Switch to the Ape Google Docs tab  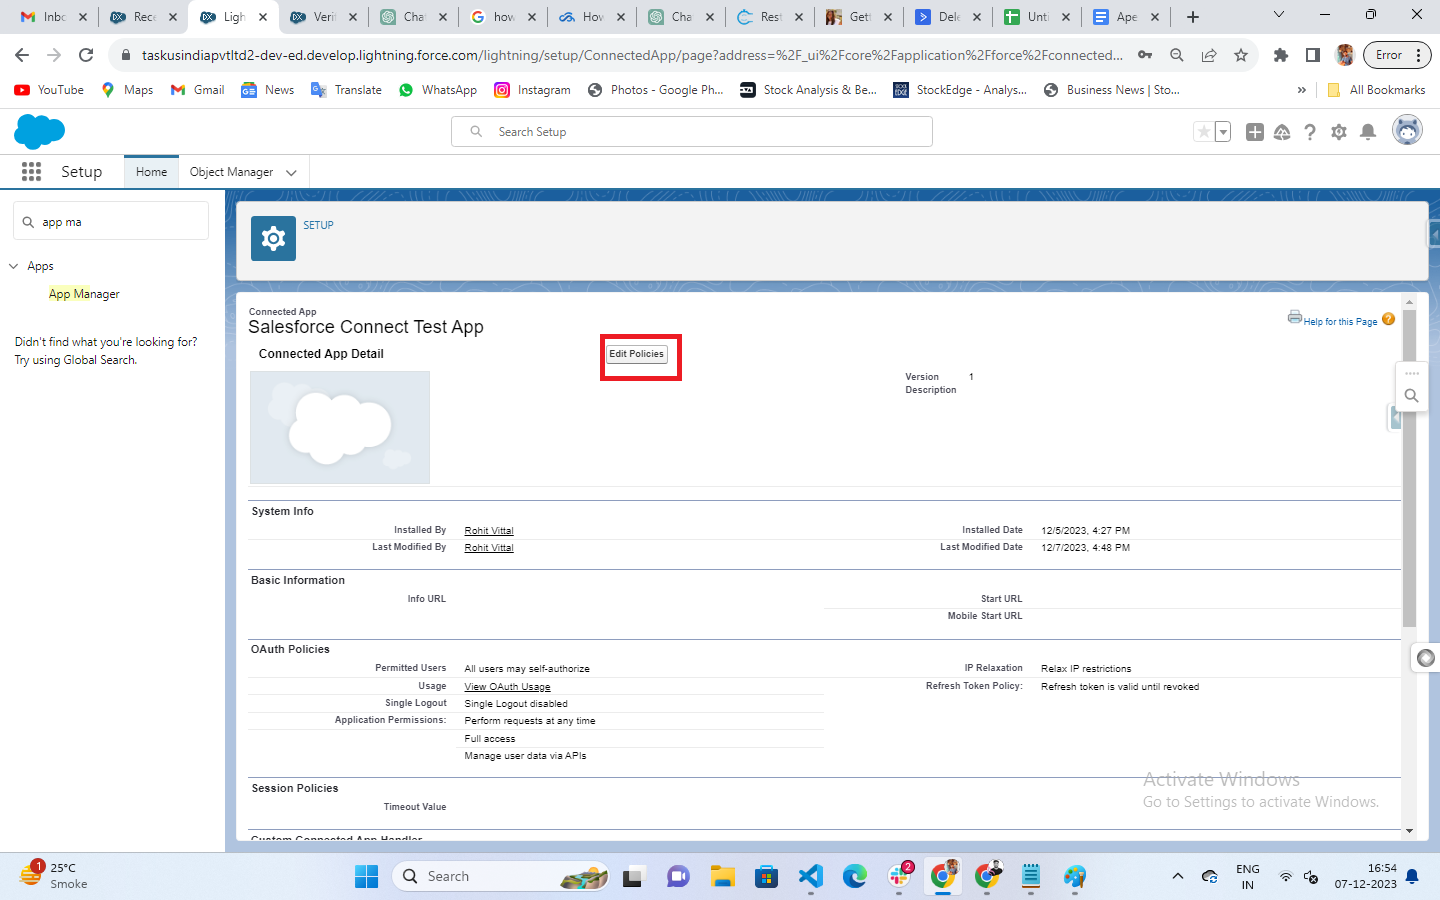click(x=1127, y=17)
